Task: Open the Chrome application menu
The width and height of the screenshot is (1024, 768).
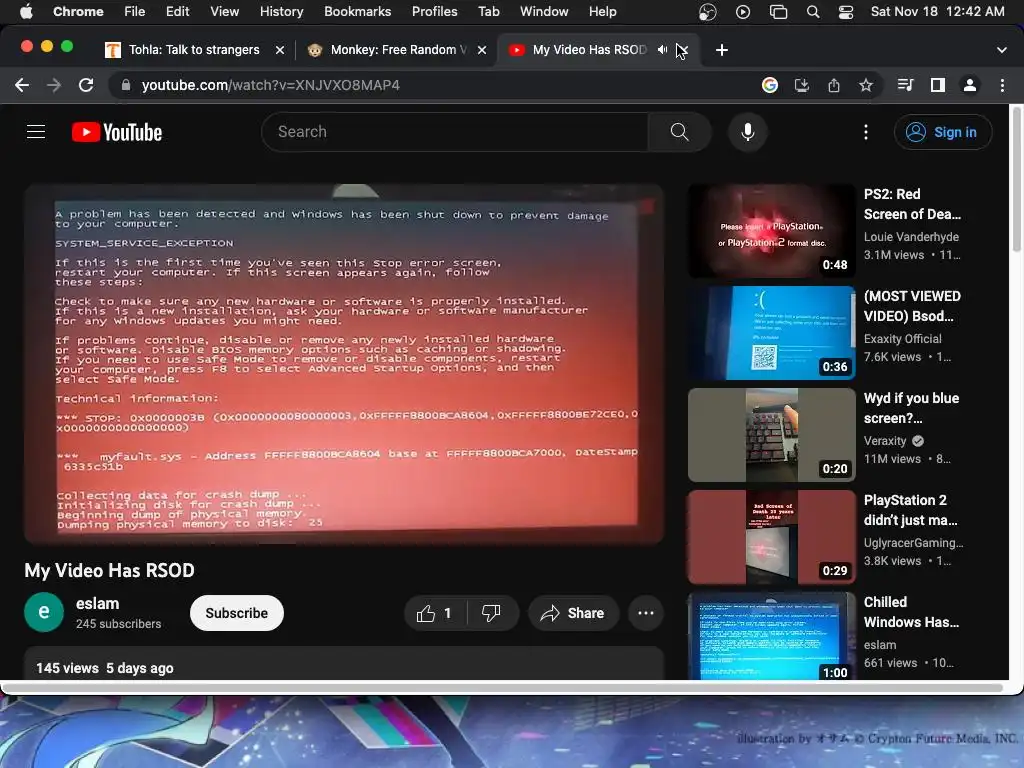Action: click(x=78, y=11)
